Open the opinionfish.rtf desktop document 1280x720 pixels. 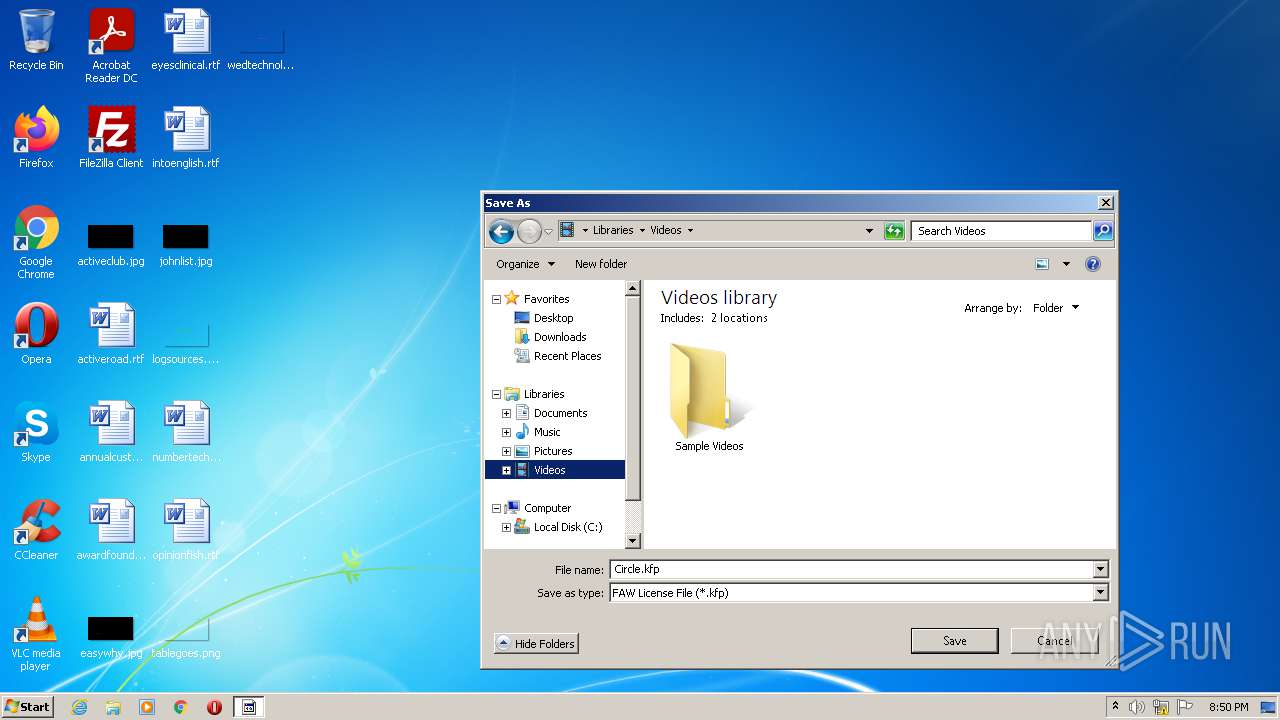[186, 531]
